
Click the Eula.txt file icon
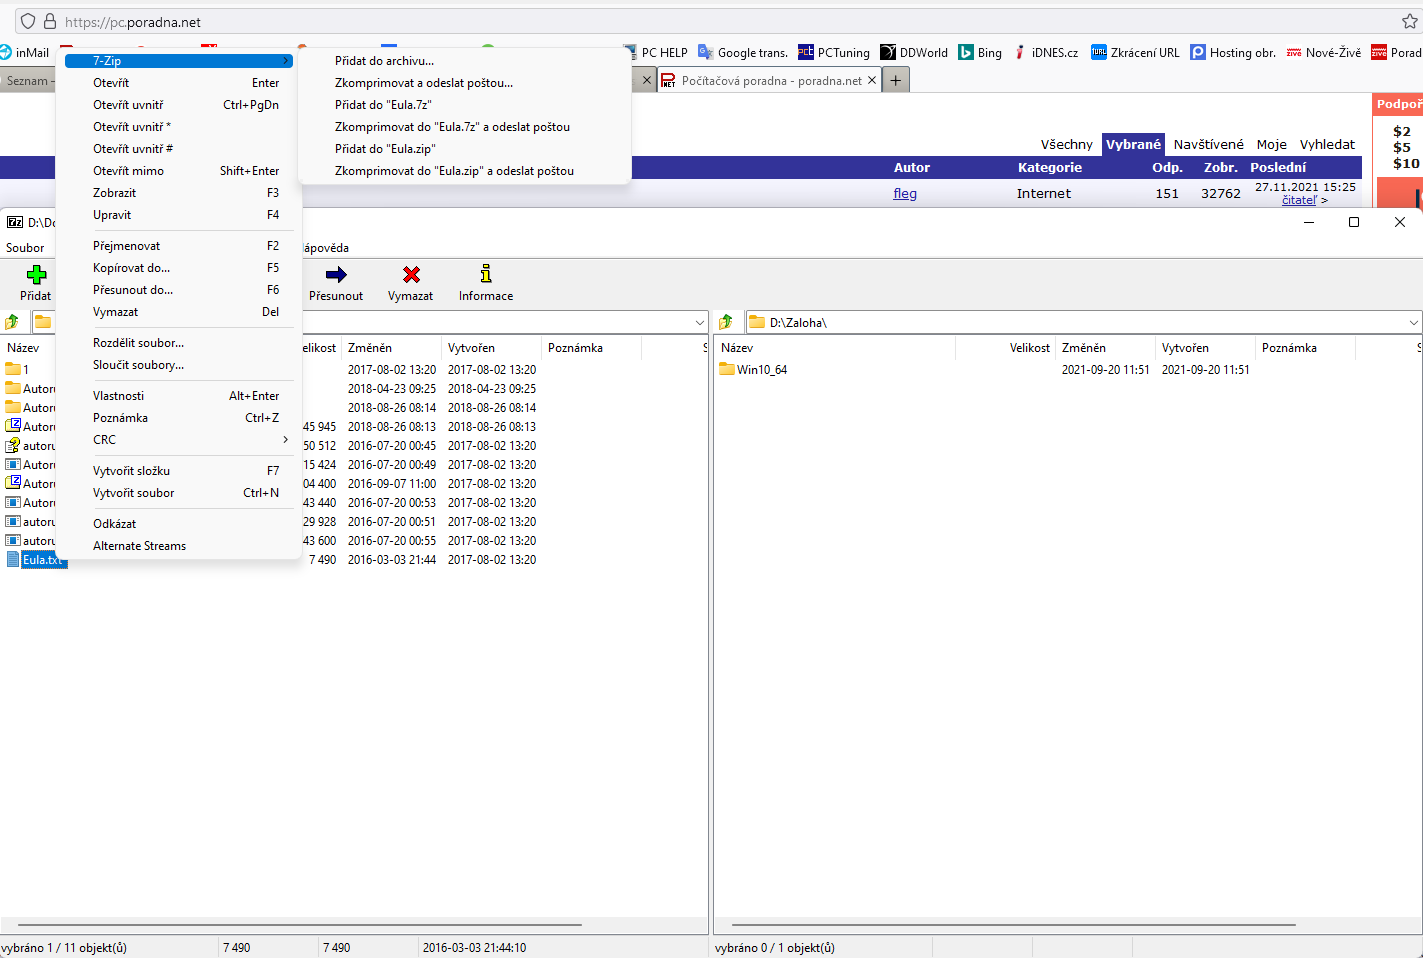[x=13, y=560]
